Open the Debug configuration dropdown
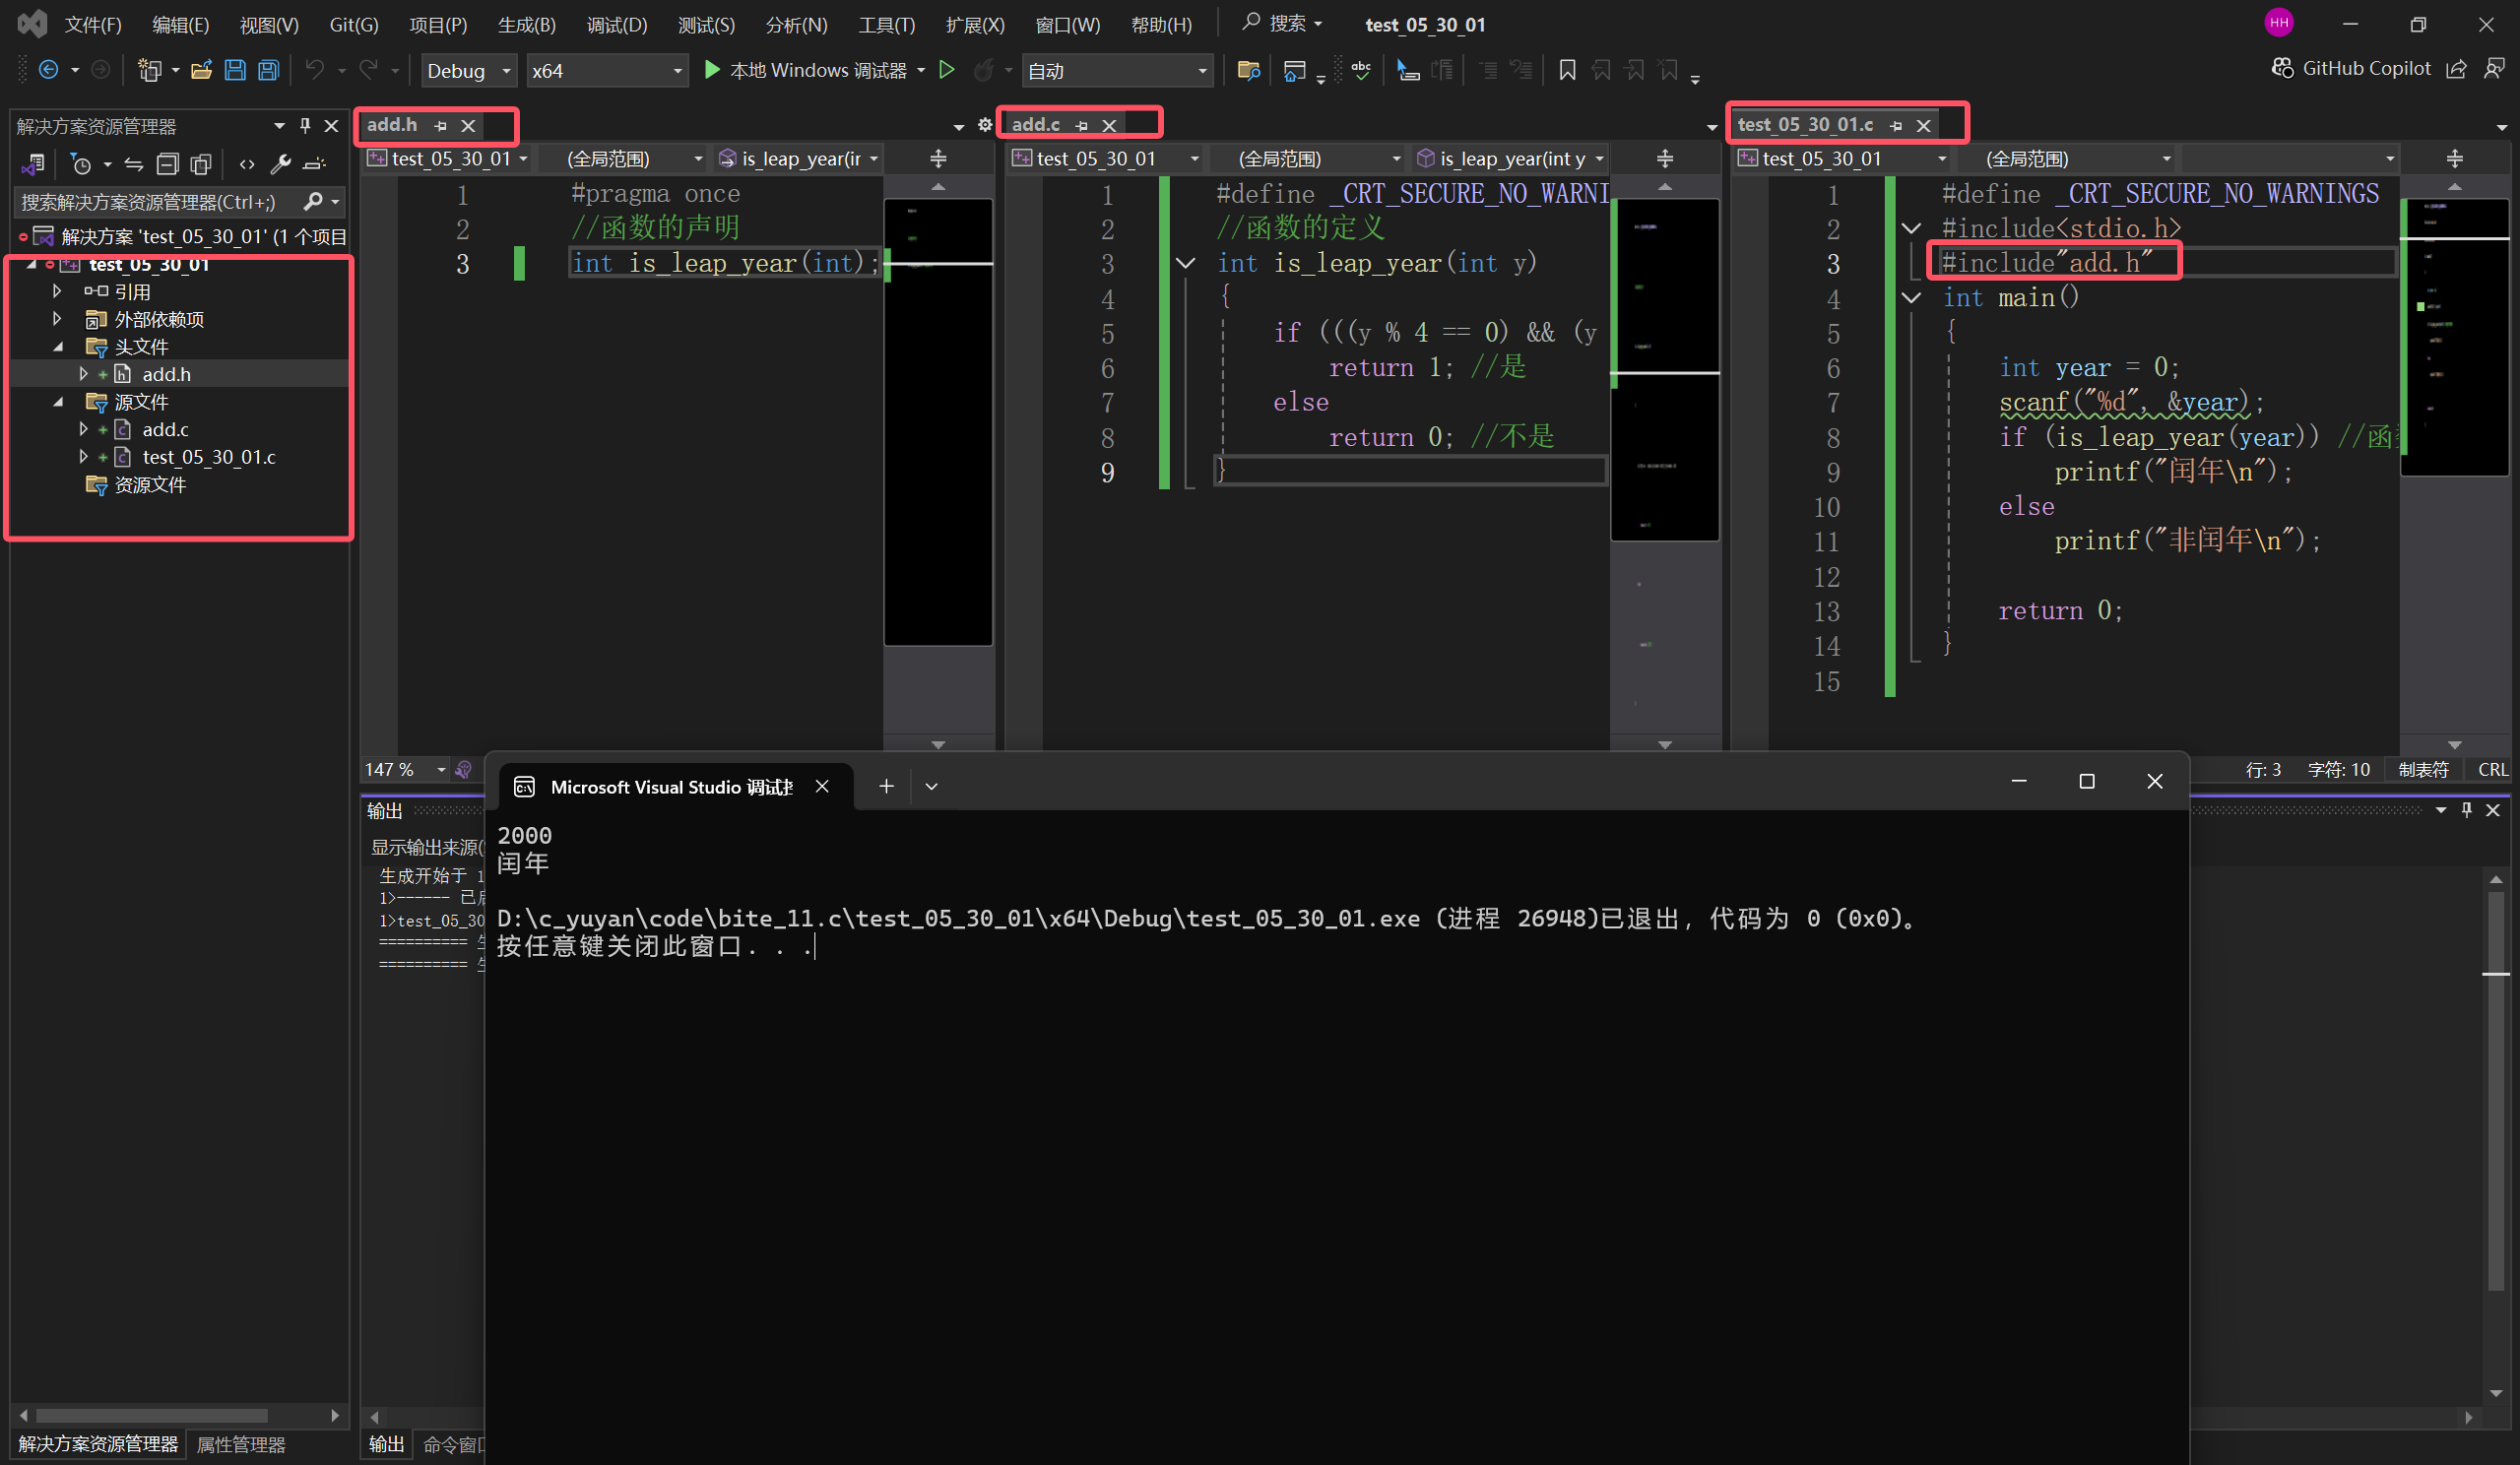The height and width of the screenshot is (1465, 2520). (x=468, y=71)
